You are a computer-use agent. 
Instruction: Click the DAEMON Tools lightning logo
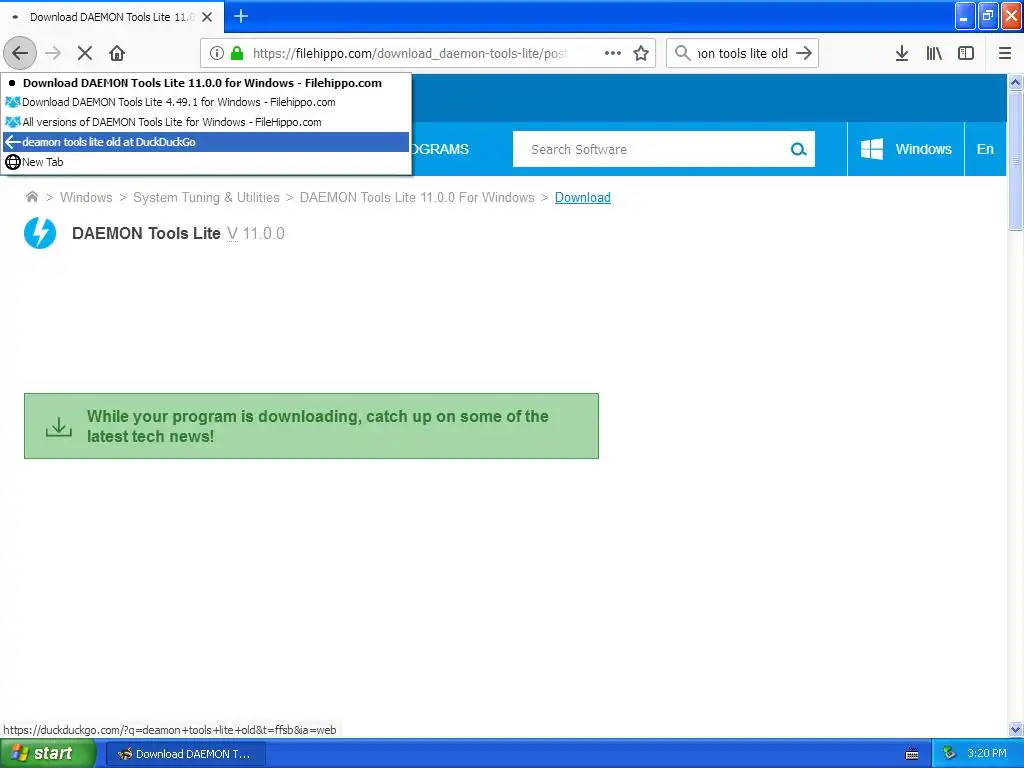(40, 233)
